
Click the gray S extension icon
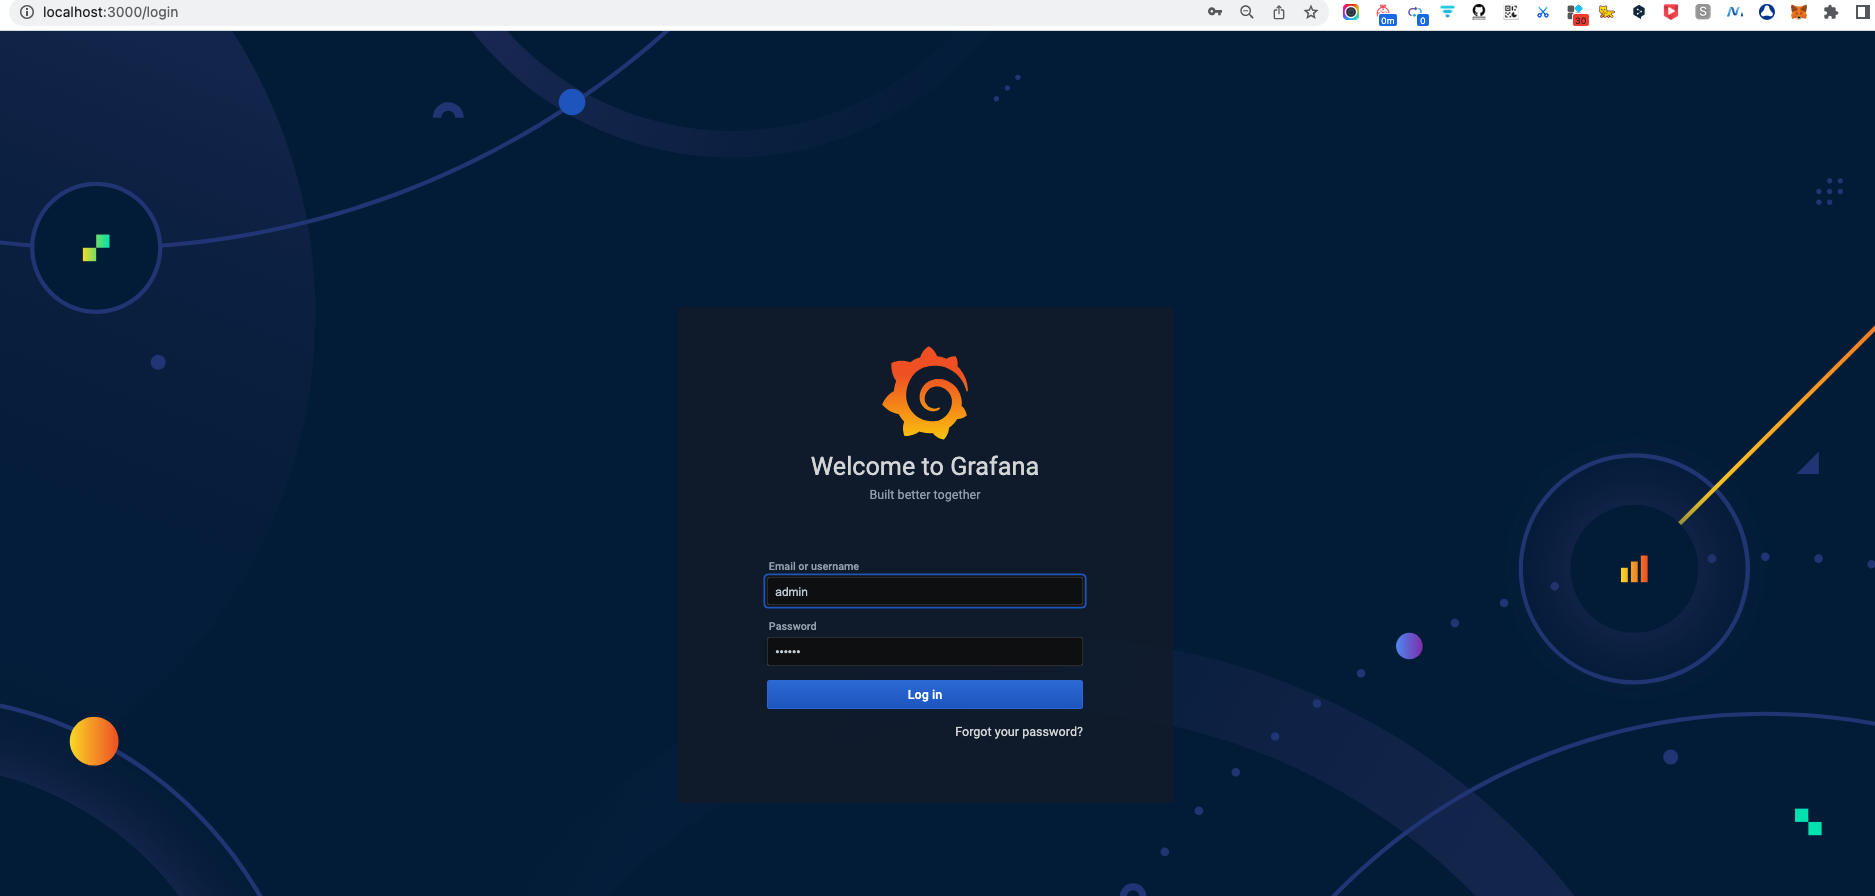(x=1703, y=12)
